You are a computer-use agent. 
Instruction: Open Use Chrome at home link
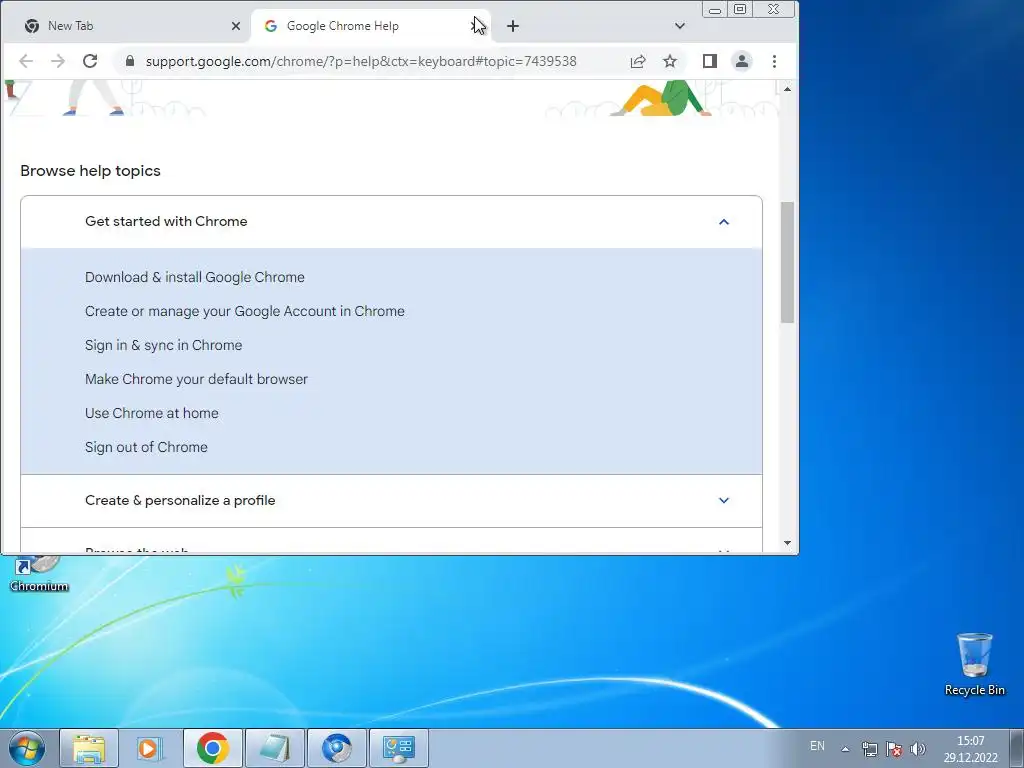click(152, 413)
